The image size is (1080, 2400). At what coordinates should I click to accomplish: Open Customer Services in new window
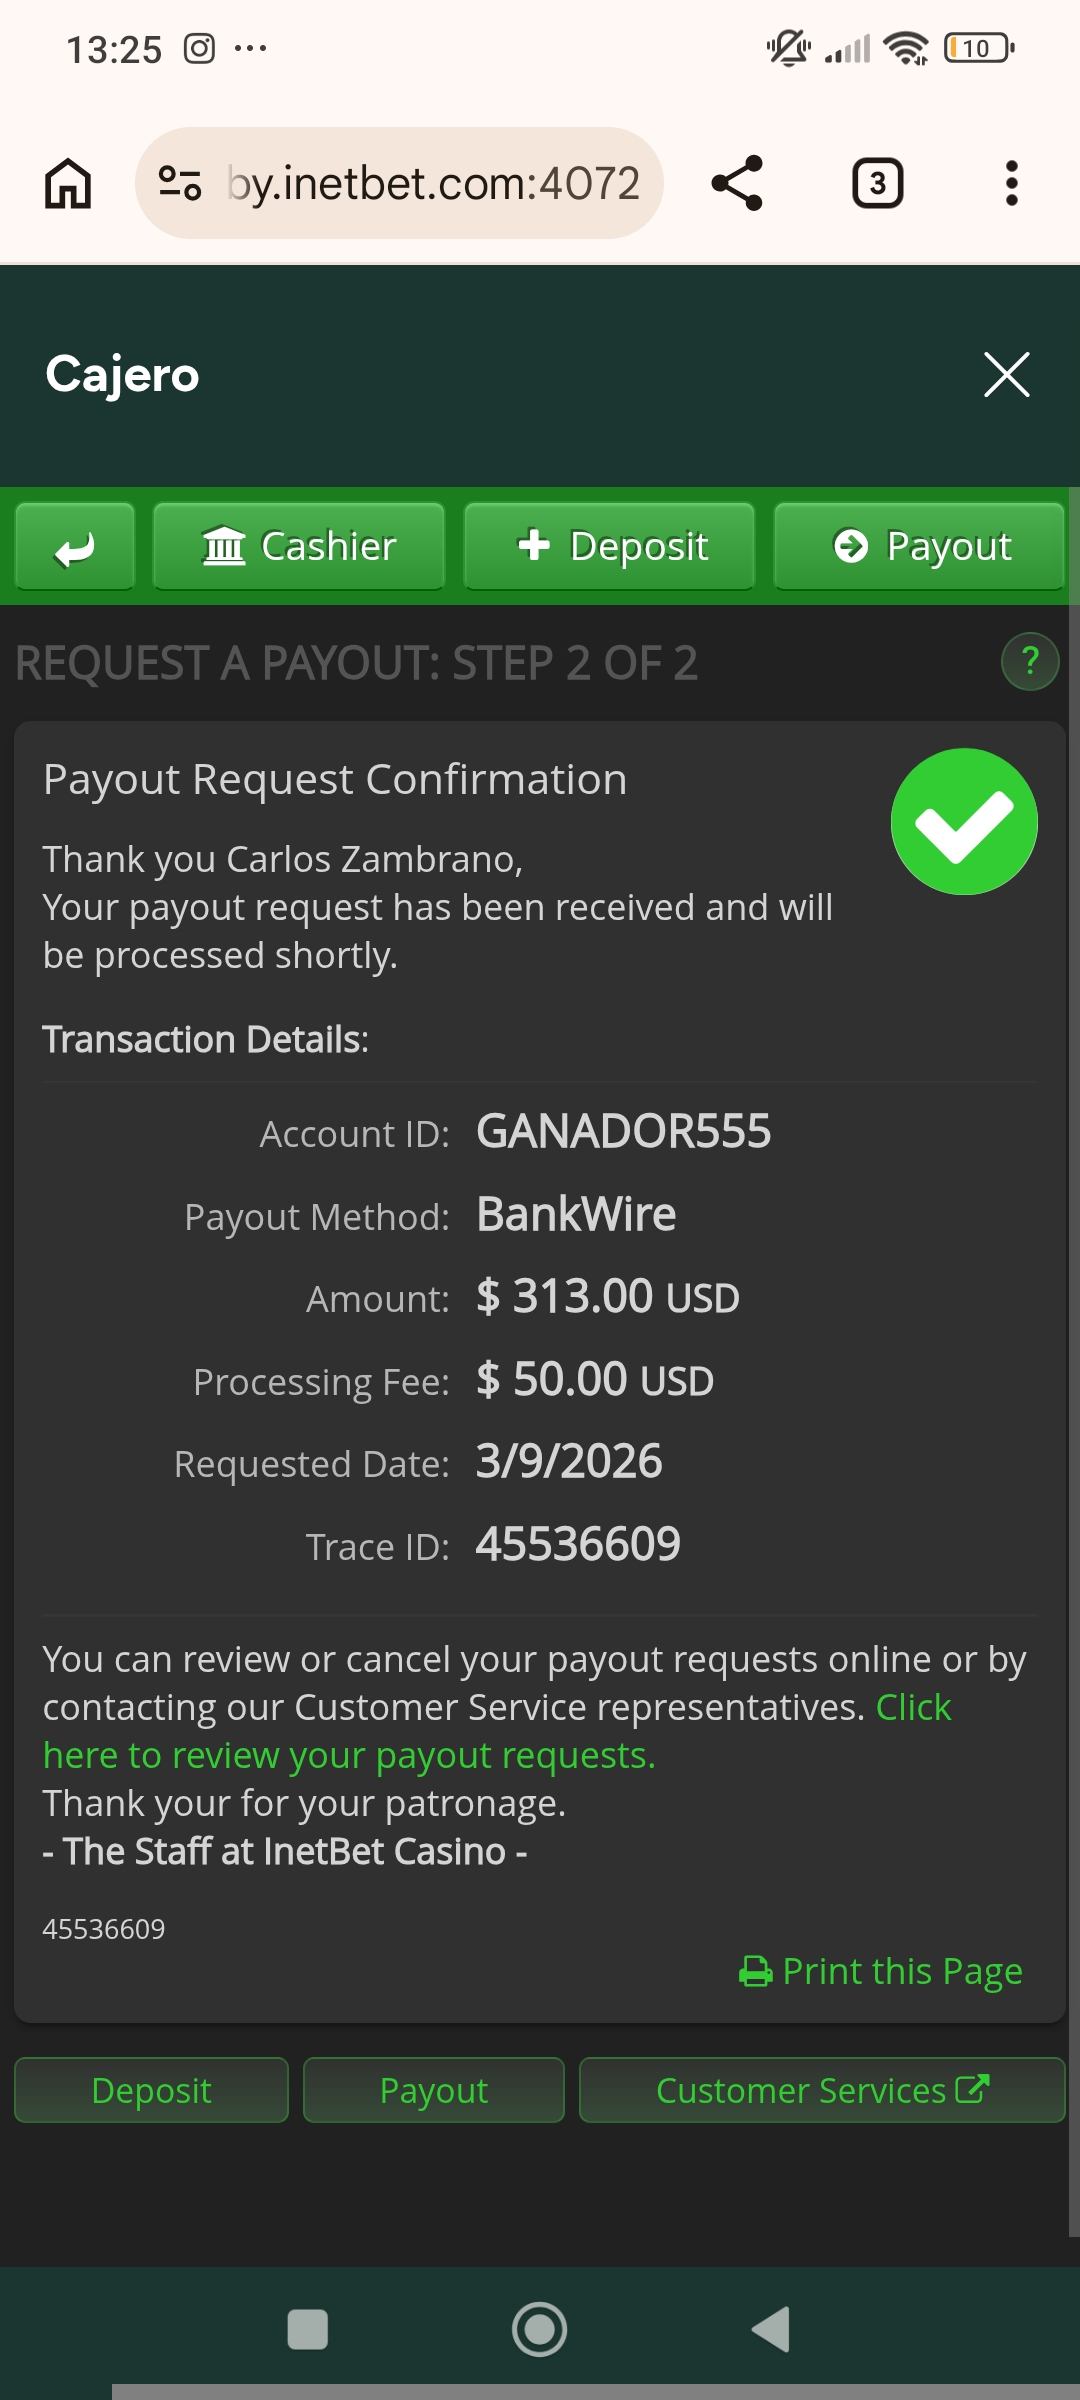coord(822,2090)
